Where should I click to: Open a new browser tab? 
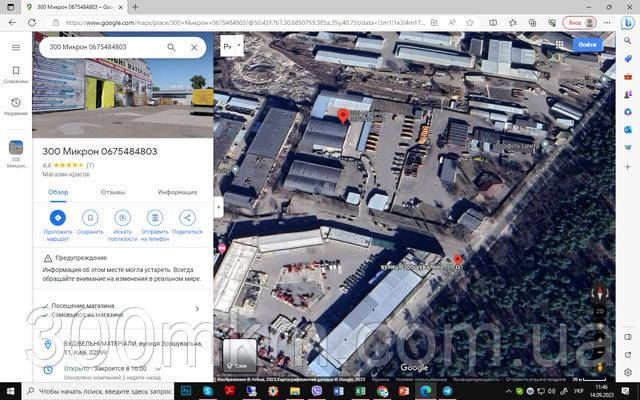[x=135, y=7]
